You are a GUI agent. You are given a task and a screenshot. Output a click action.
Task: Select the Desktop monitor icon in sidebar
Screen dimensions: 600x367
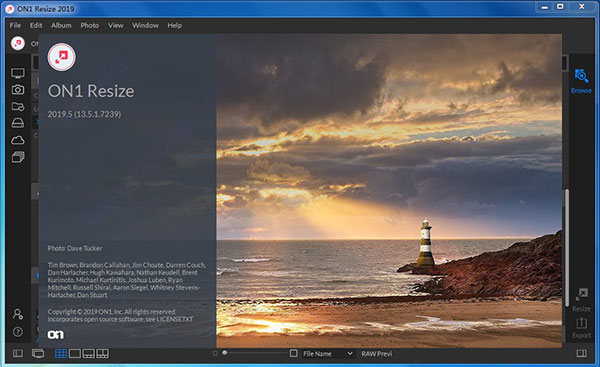18,73
